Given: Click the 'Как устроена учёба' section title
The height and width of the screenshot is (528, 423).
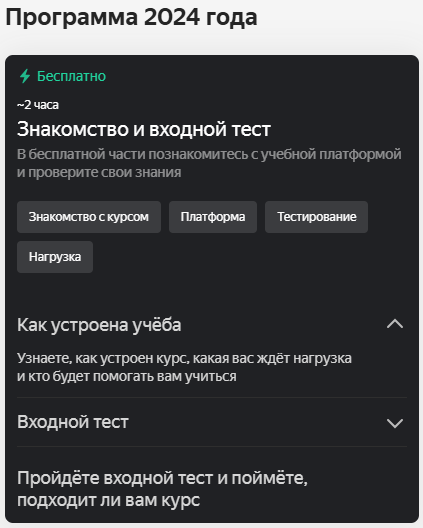Looking at the screenshot, I should click(x=99, y=325).
